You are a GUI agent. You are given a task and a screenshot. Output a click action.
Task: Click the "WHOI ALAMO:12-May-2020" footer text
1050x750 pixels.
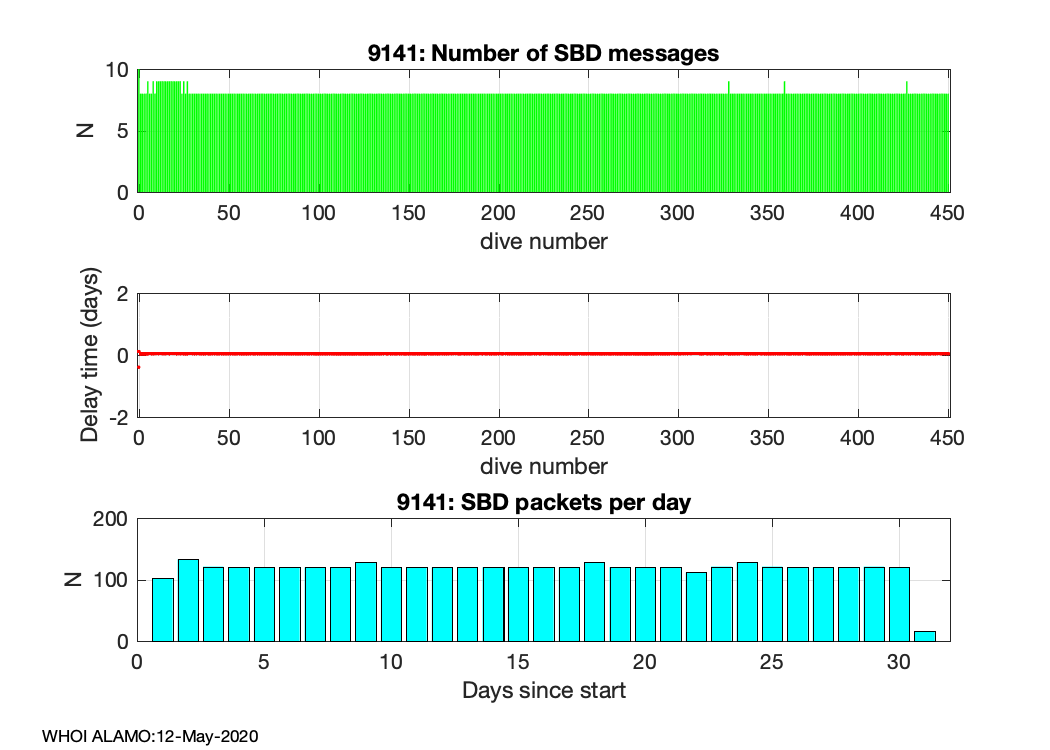[x=150, y=736]
